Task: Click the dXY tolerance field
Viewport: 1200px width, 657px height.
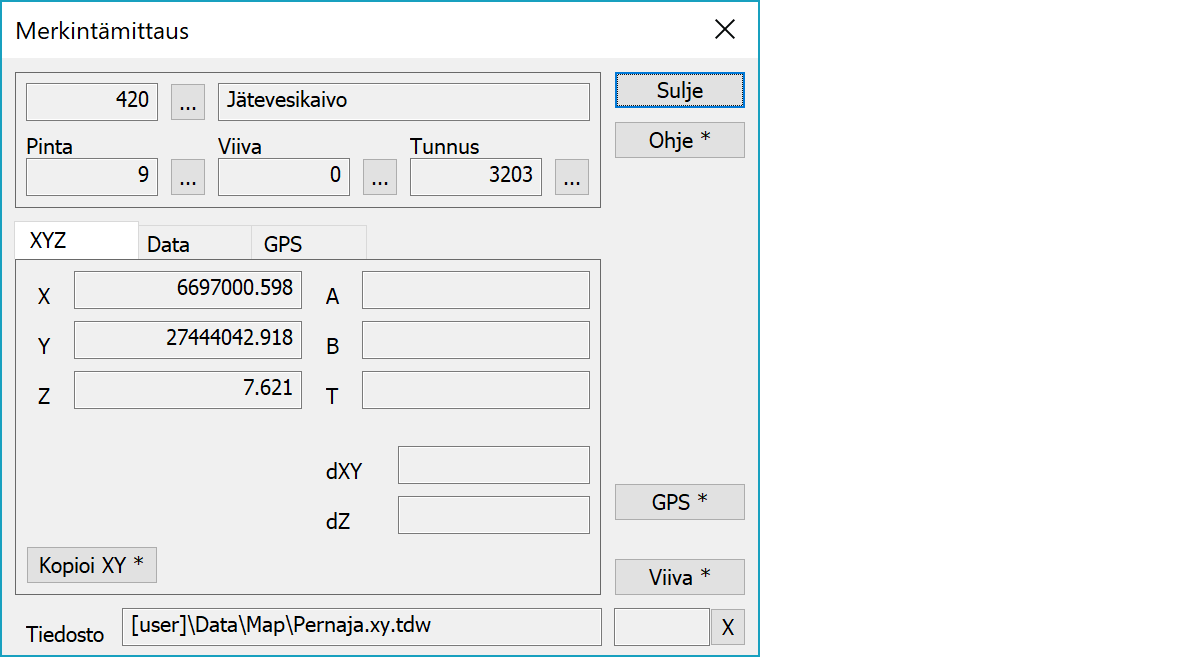Action: [493, 465]
